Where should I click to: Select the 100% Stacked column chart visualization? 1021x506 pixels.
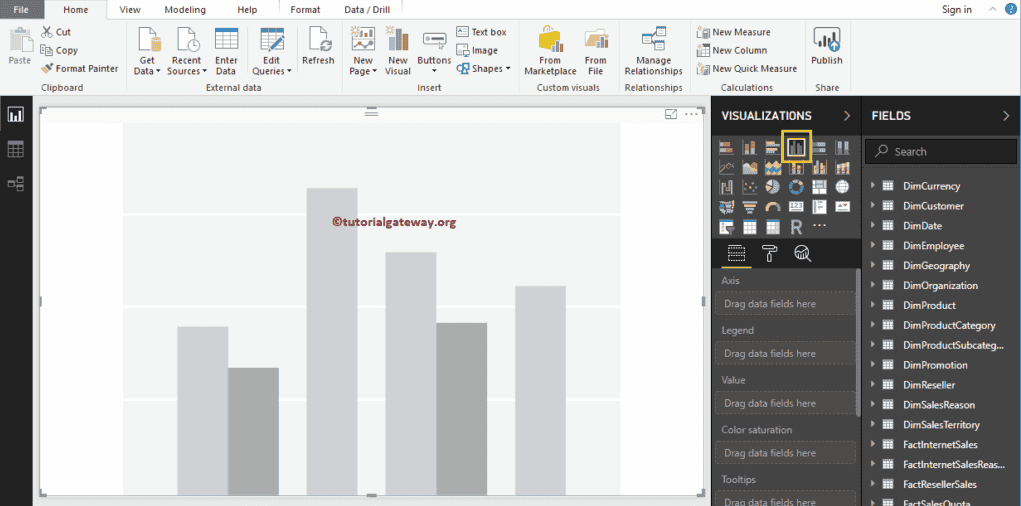843,147
